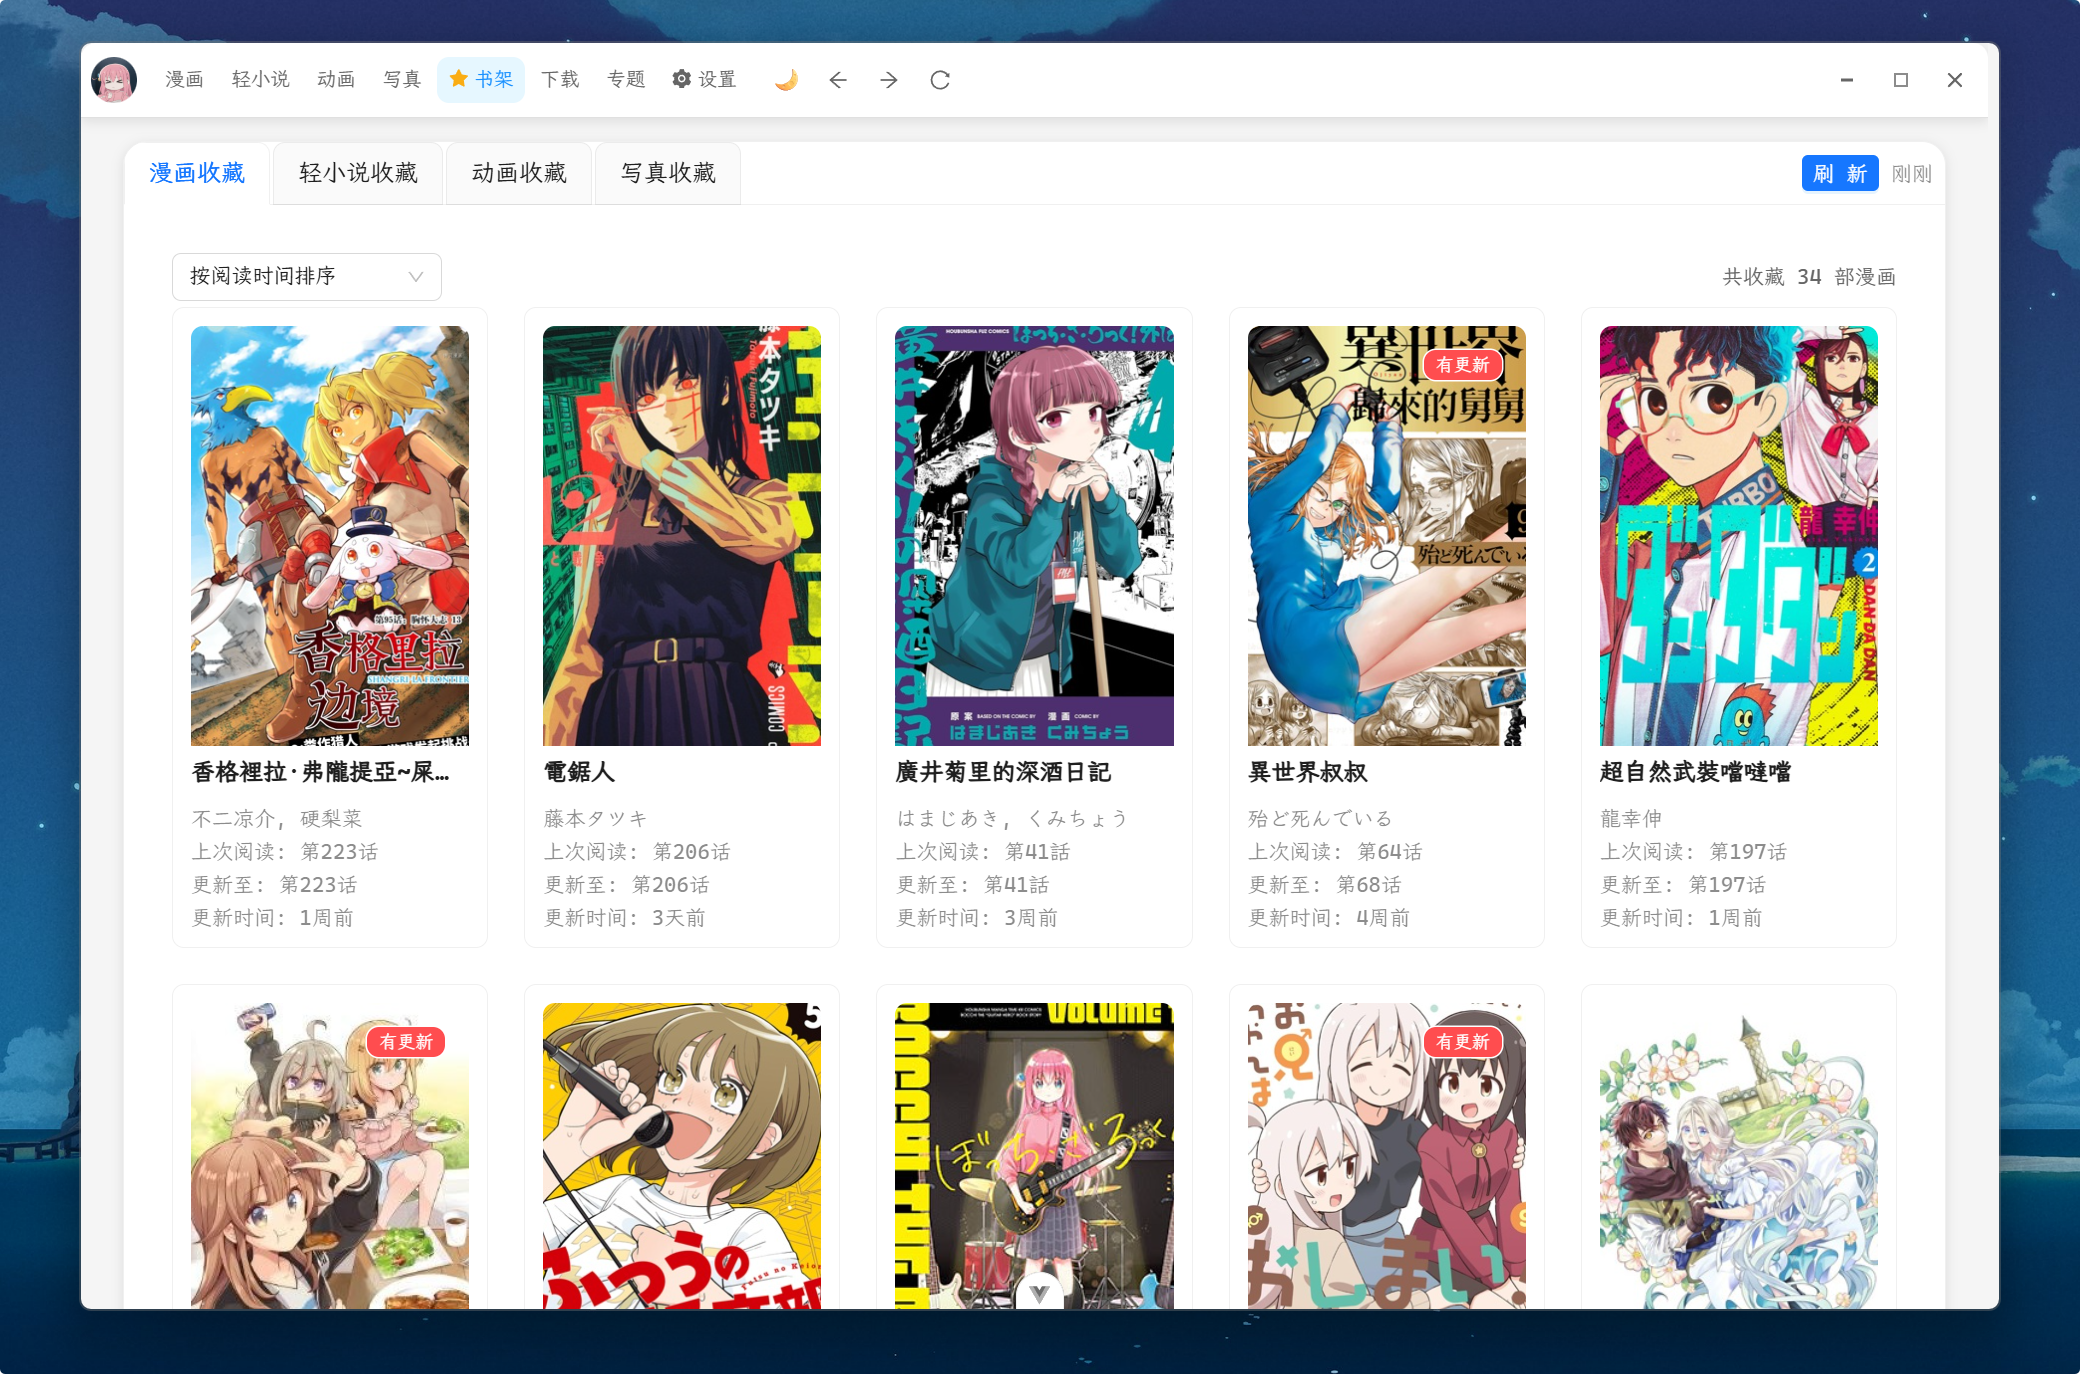Image resolution: width=2080 pixels, height=1374 pixels.
Task: Switch to the 轻小说收藏 tab
Action: (358, 173)
